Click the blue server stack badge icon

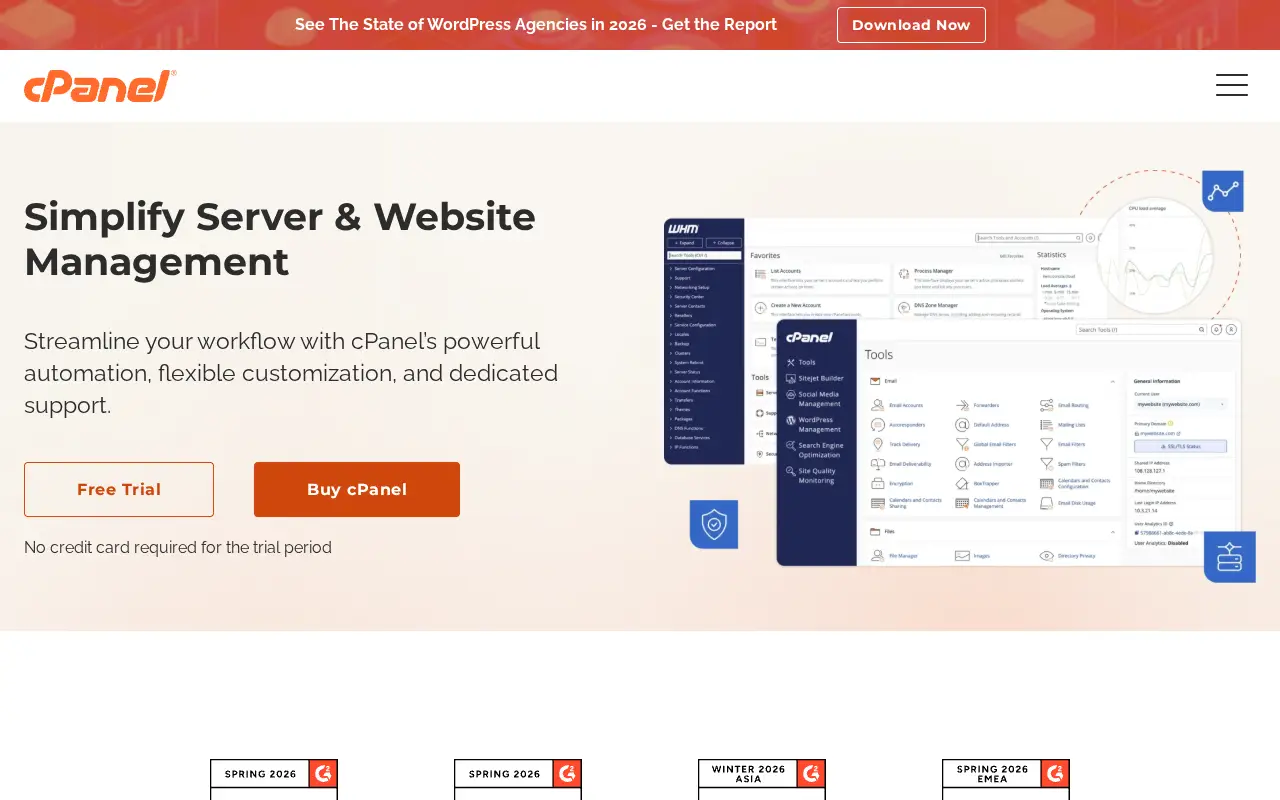(x=1229, y=557)
